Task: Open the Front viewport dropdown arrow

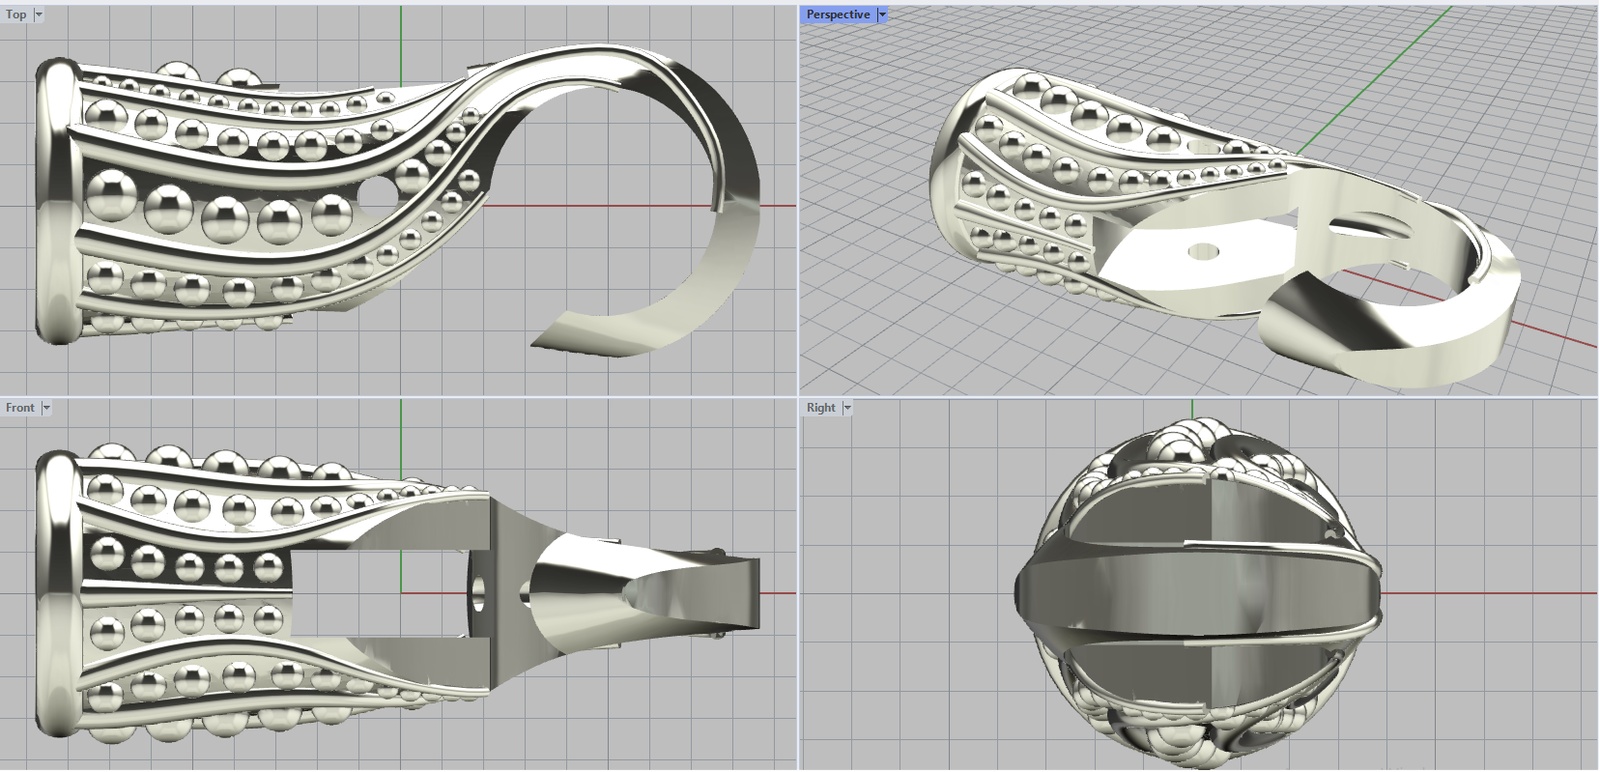Action: tap(46, 407)
